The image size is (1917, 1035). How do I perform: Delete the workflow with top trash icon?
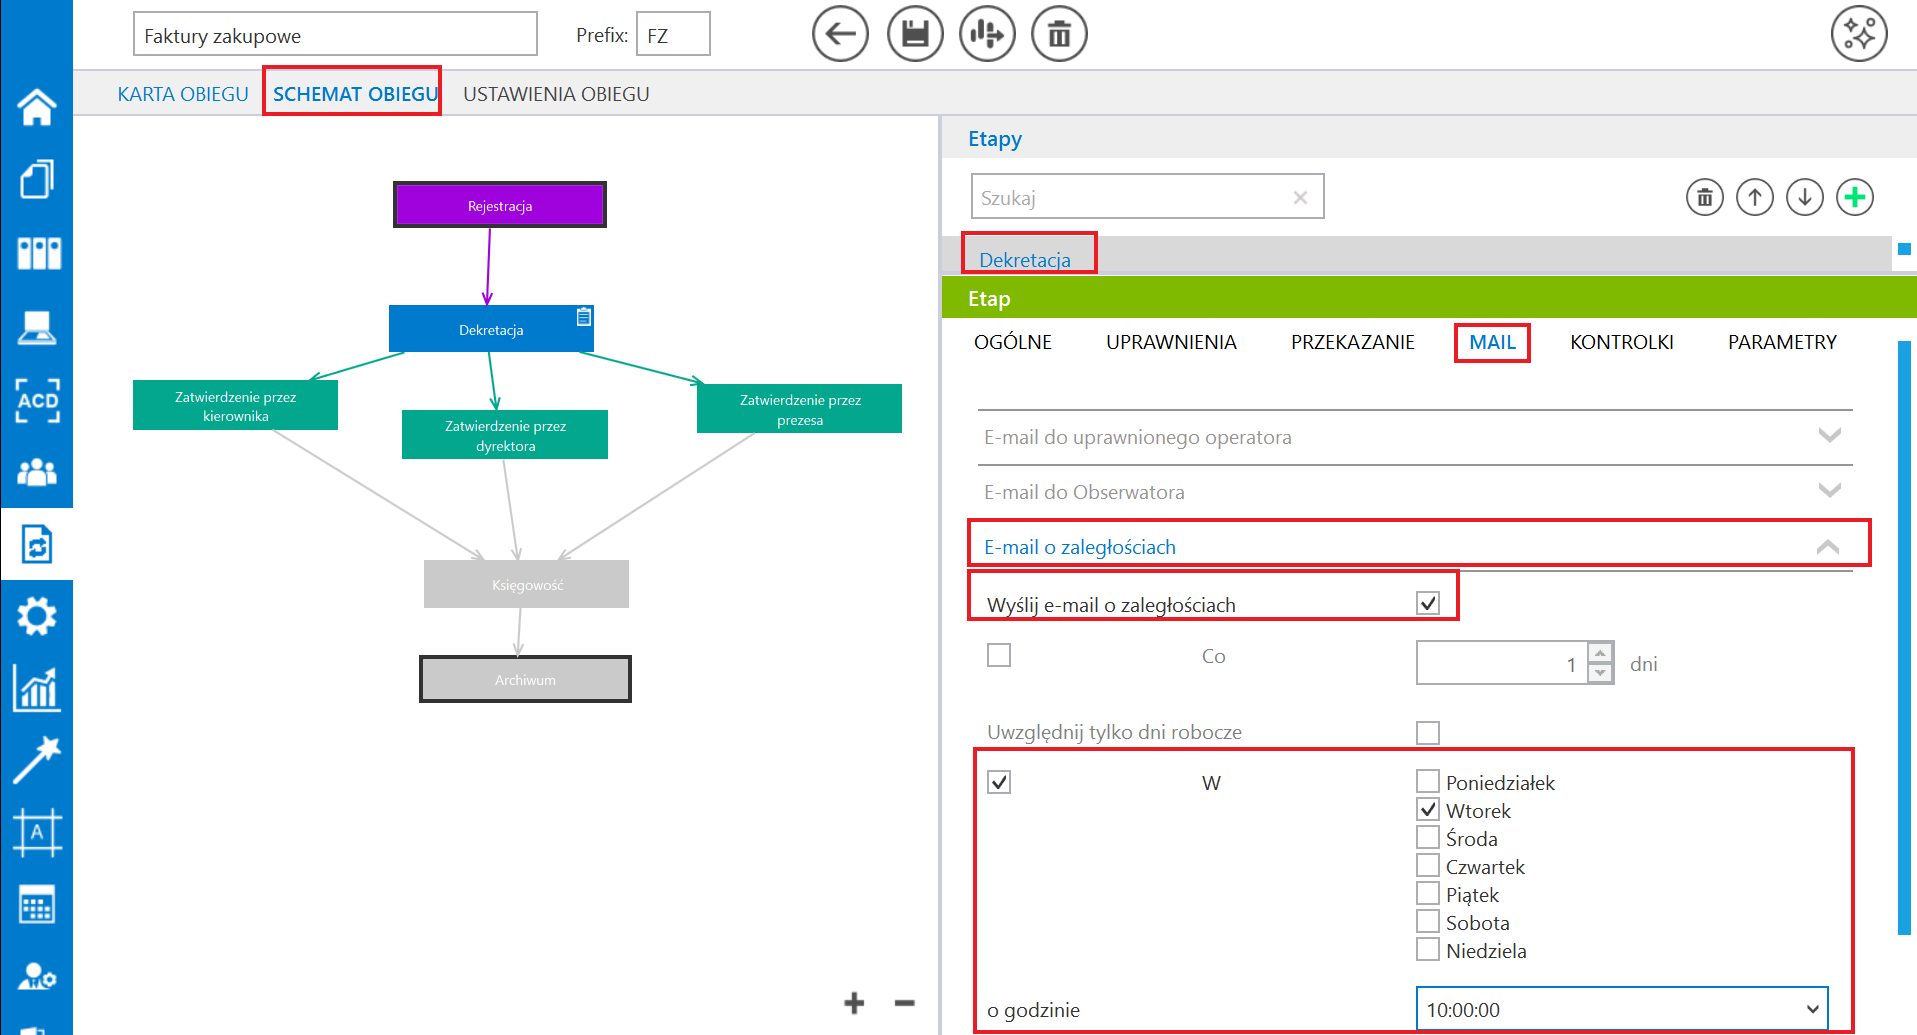1059,34
